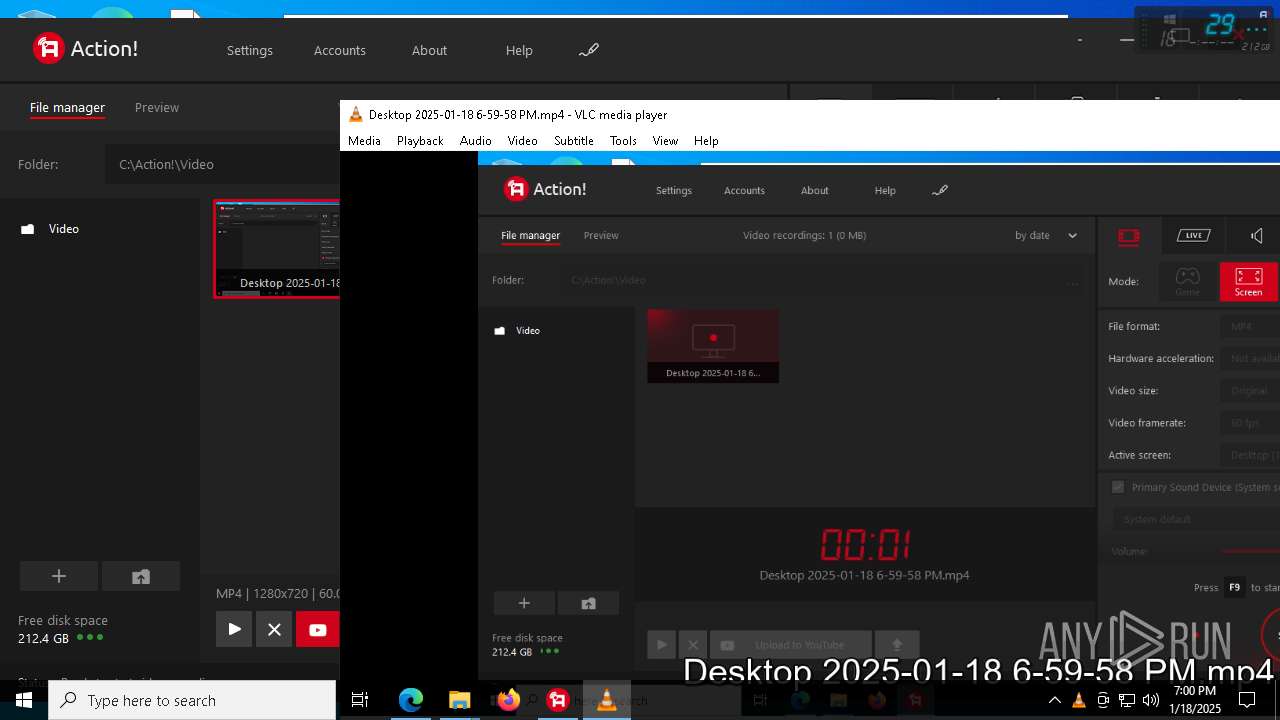The image size is (1280, 720).
Task: Add a new folder with plus button
Action: pyautogui.click(x=59, y=576)
